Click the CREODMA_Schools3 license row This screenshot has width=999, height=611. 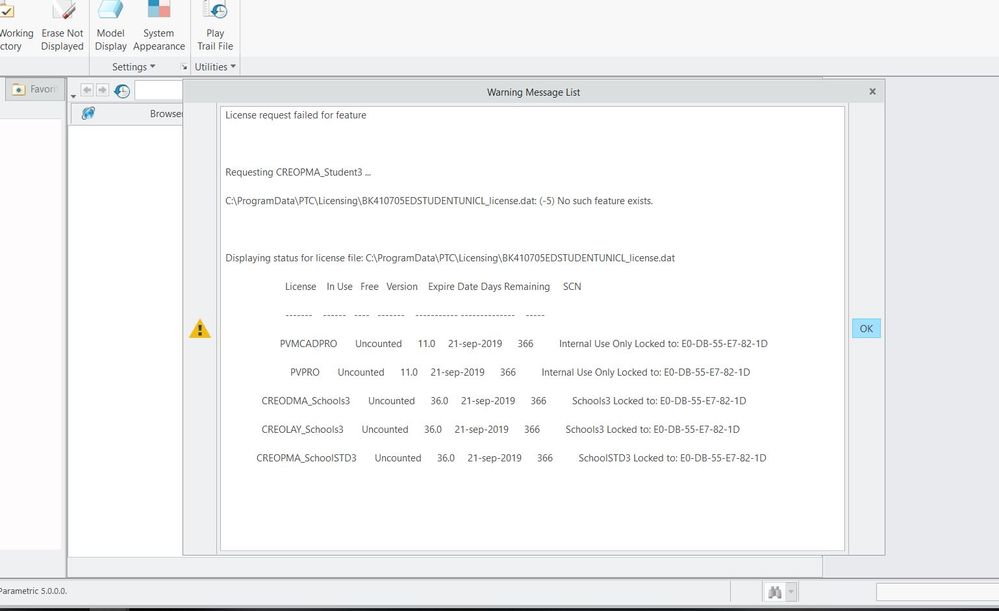pyautogui.click(x=503, y=401)
